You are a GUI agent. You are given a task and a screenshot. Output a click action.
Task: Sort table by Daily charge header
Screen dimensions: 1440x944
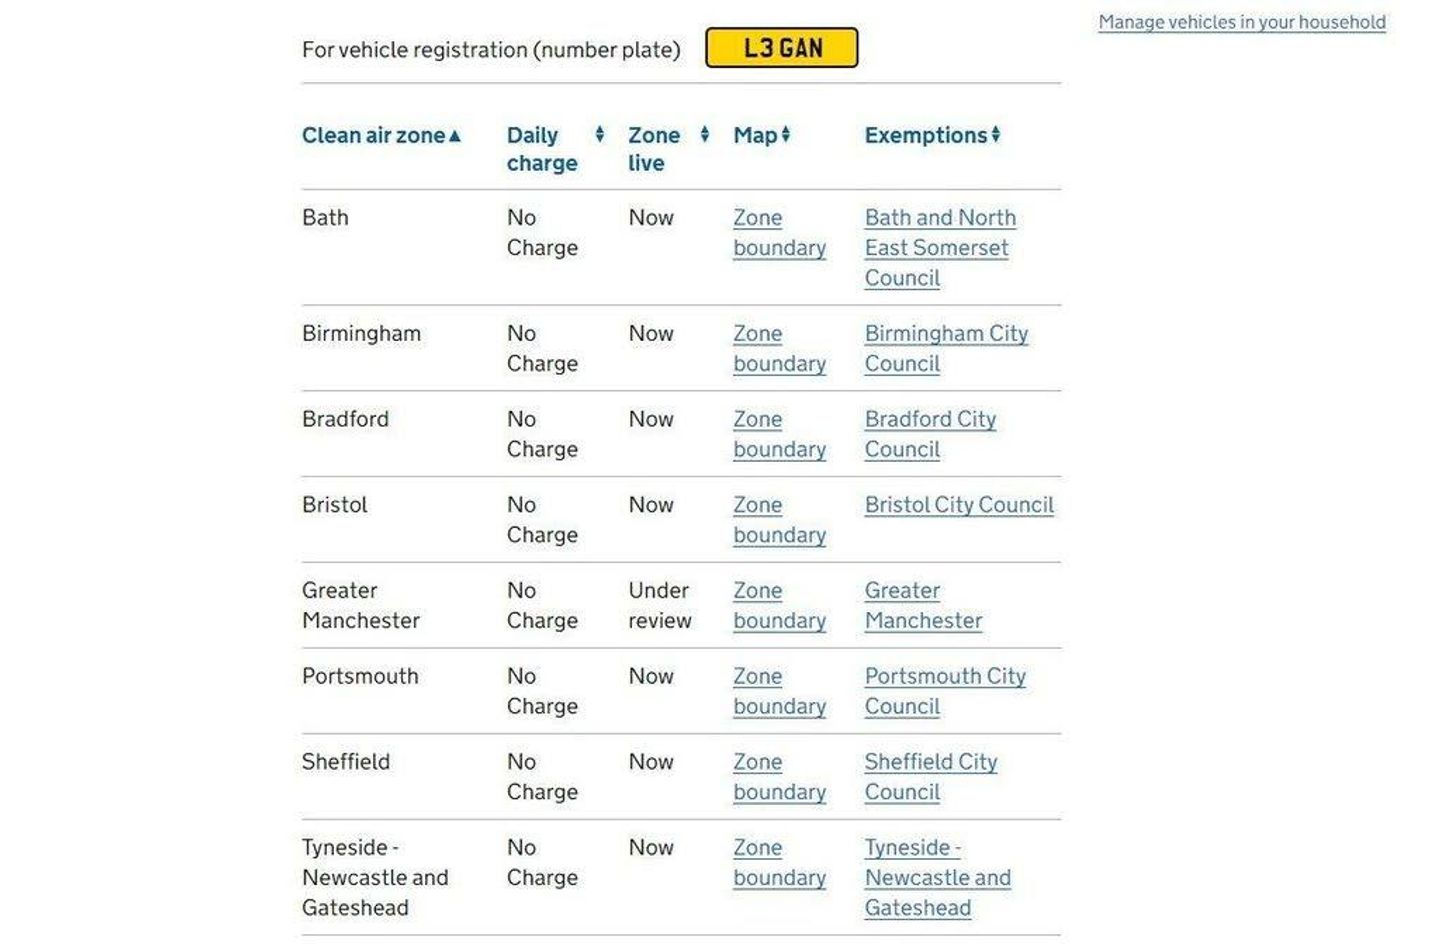(542, 149)
